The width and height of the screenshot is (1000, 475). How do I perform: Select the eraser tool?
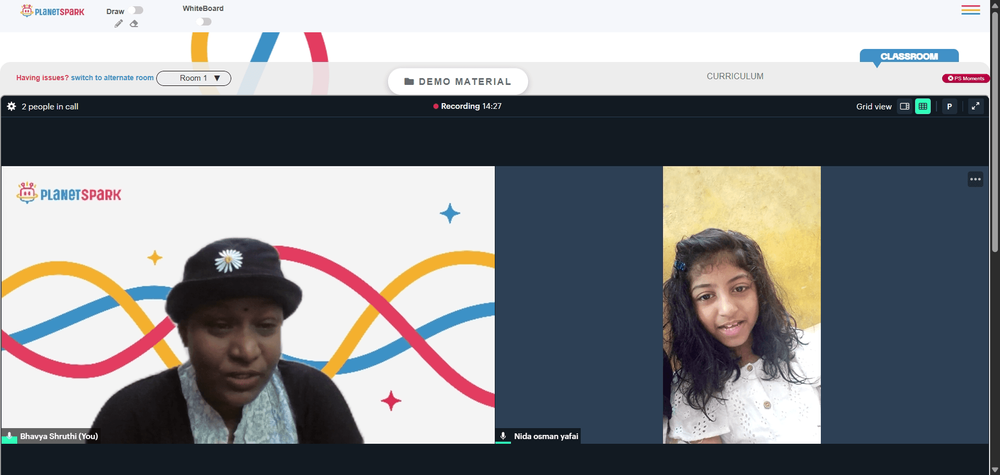134,24
